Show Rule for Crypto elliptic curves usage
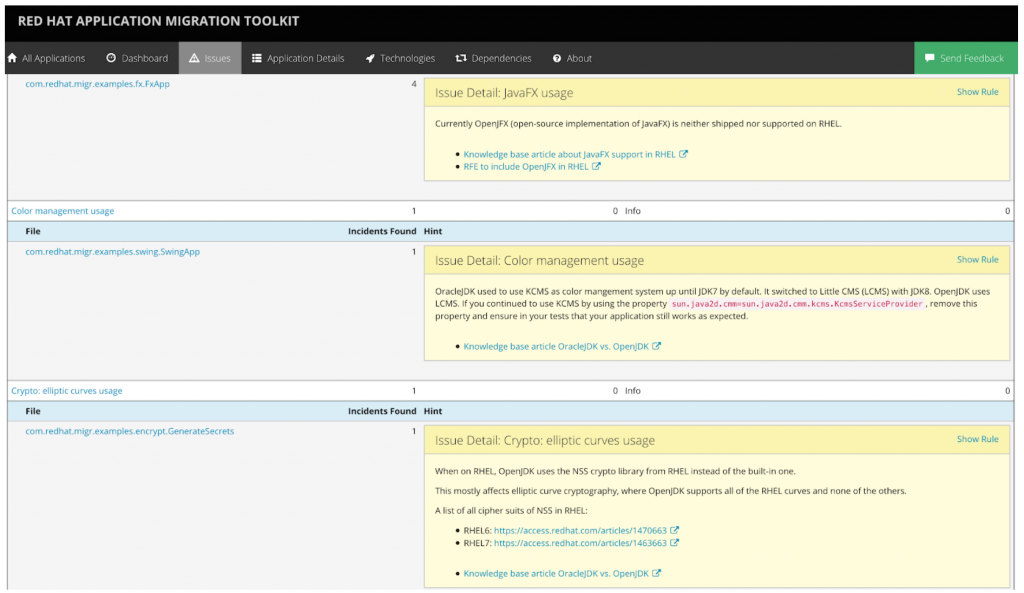This screenshot has width=1024, height=593. point(977,439)
